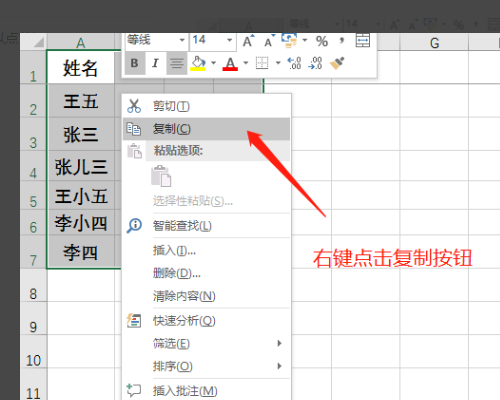Open accounting format dropdown arrow
The width and height of the screenshot is (500, 400).
click(x=304, y=41)
